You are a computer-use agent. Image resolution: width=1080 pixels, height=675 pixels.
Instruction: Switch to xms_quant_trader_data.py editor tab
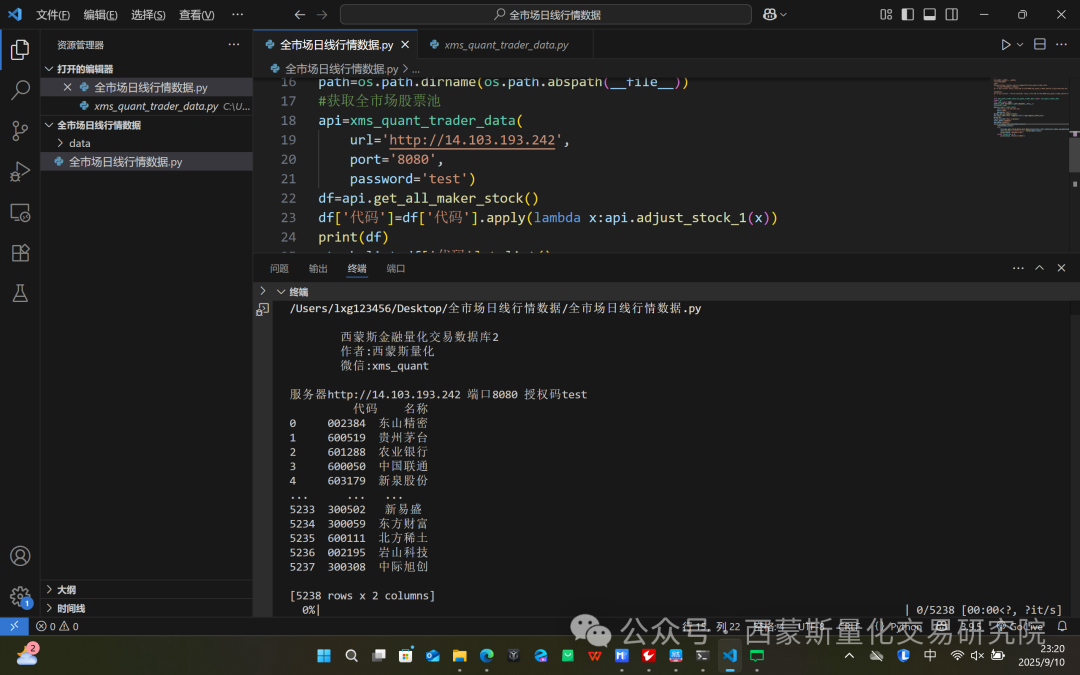click(x=506, y=45)
